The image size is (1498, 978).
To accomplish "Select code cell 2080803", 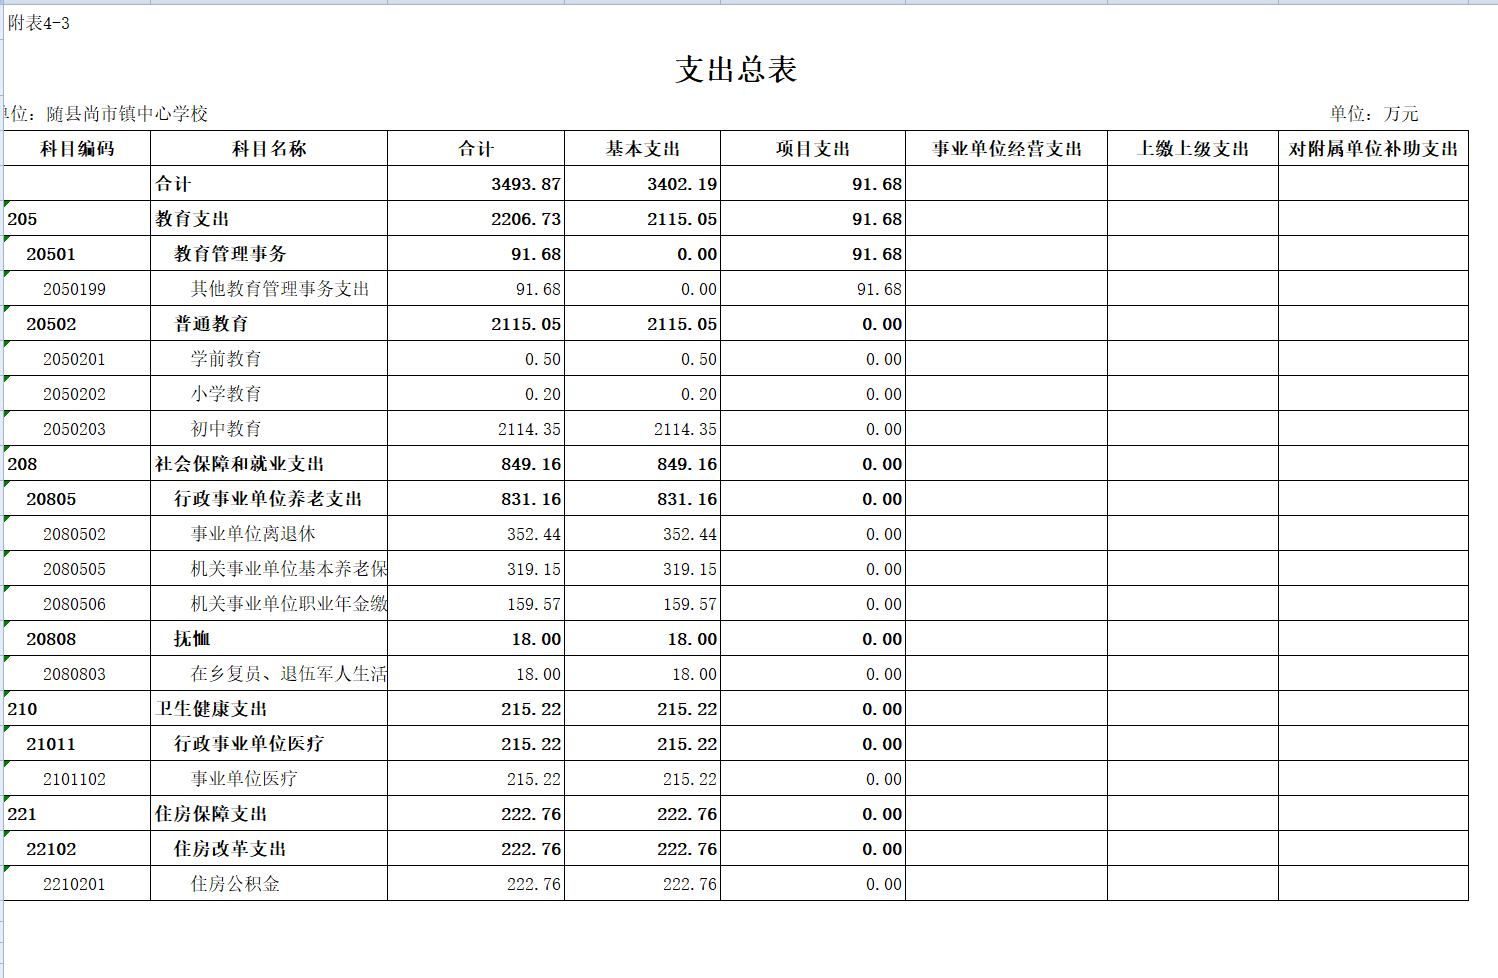I will [77, 674].
